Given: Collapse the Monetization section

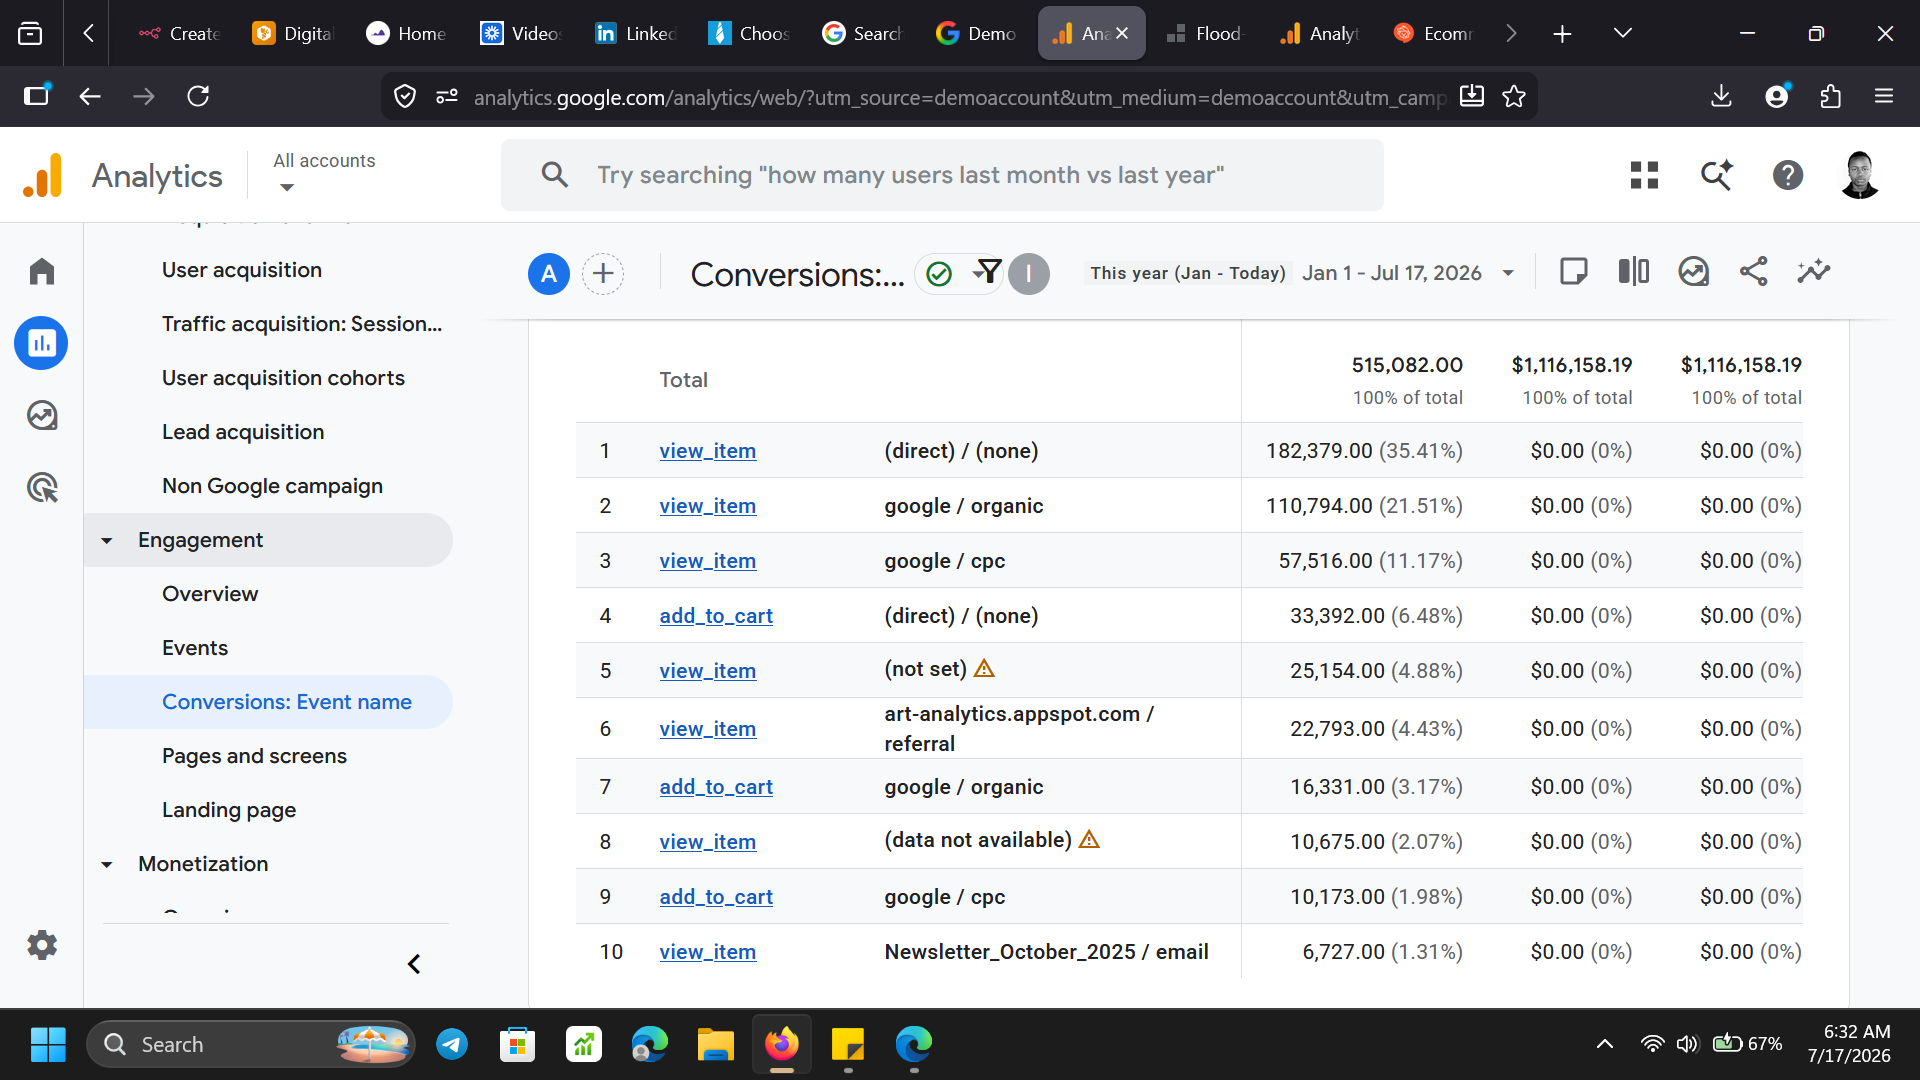Looking at the screenshot, I should click(107, 864).
